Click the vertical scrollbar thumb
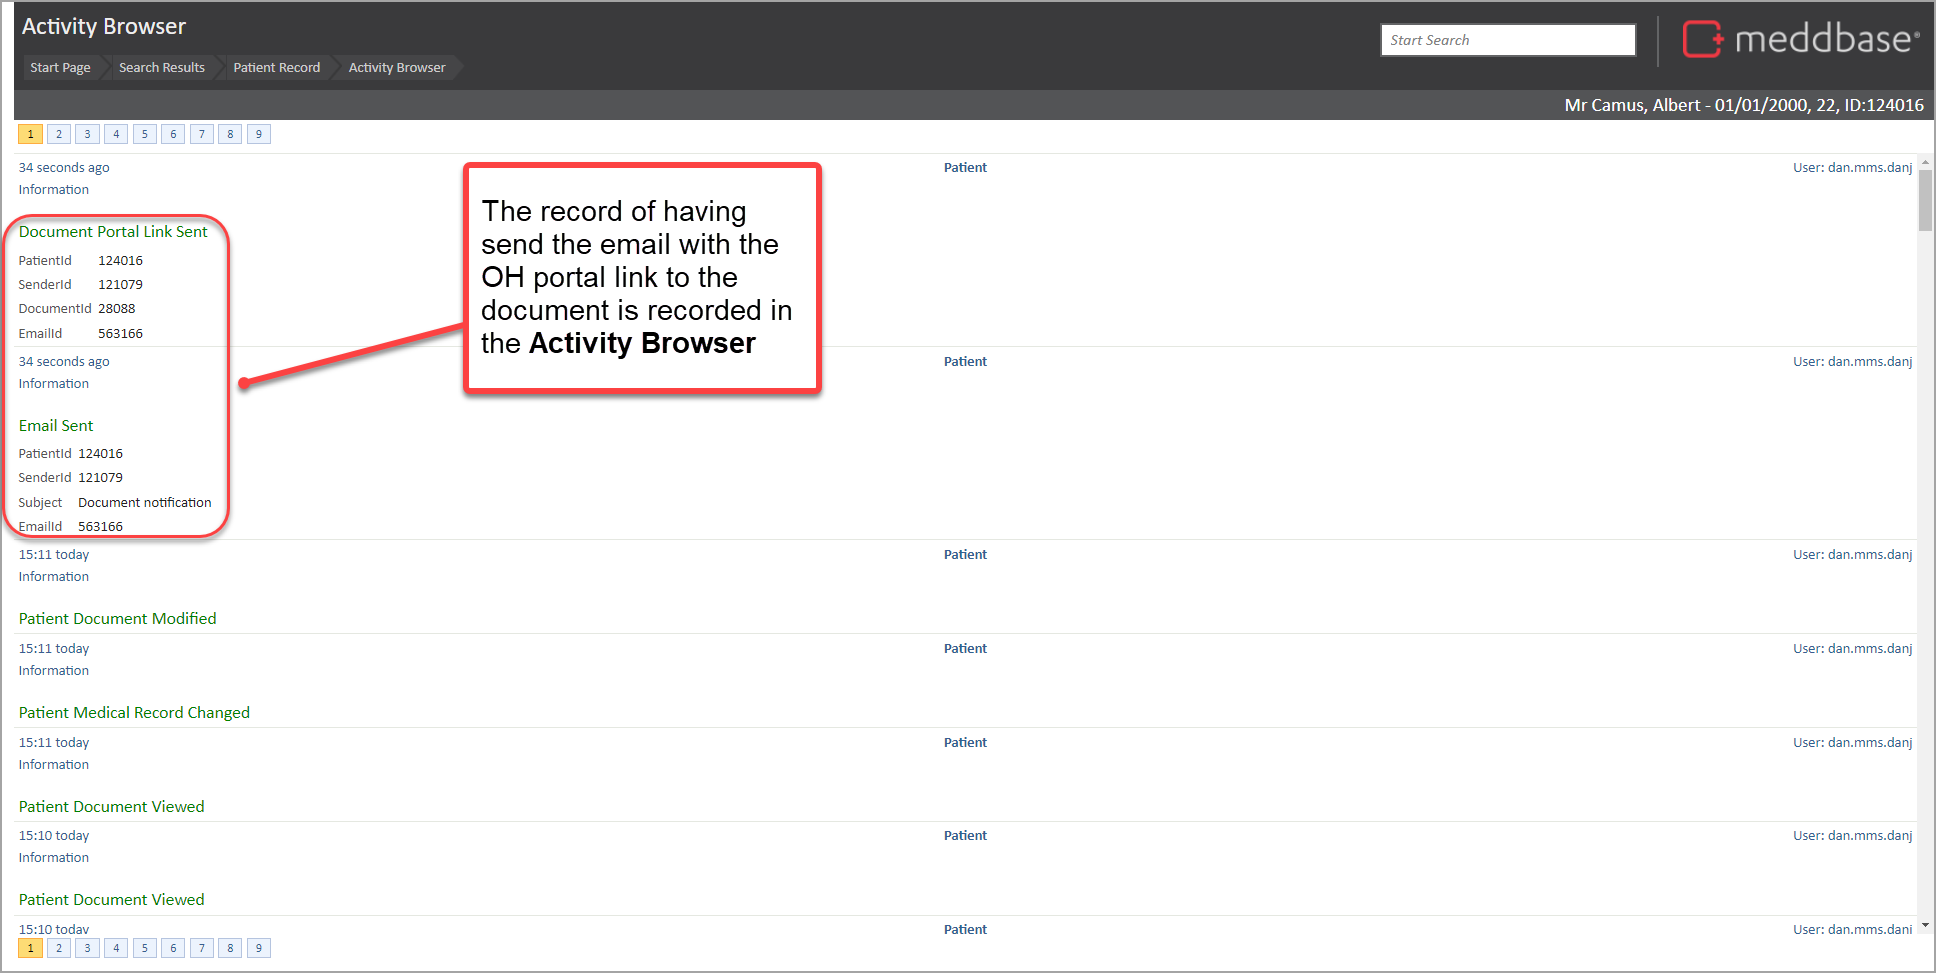The image size is (1936, 973). [1925, 200]
